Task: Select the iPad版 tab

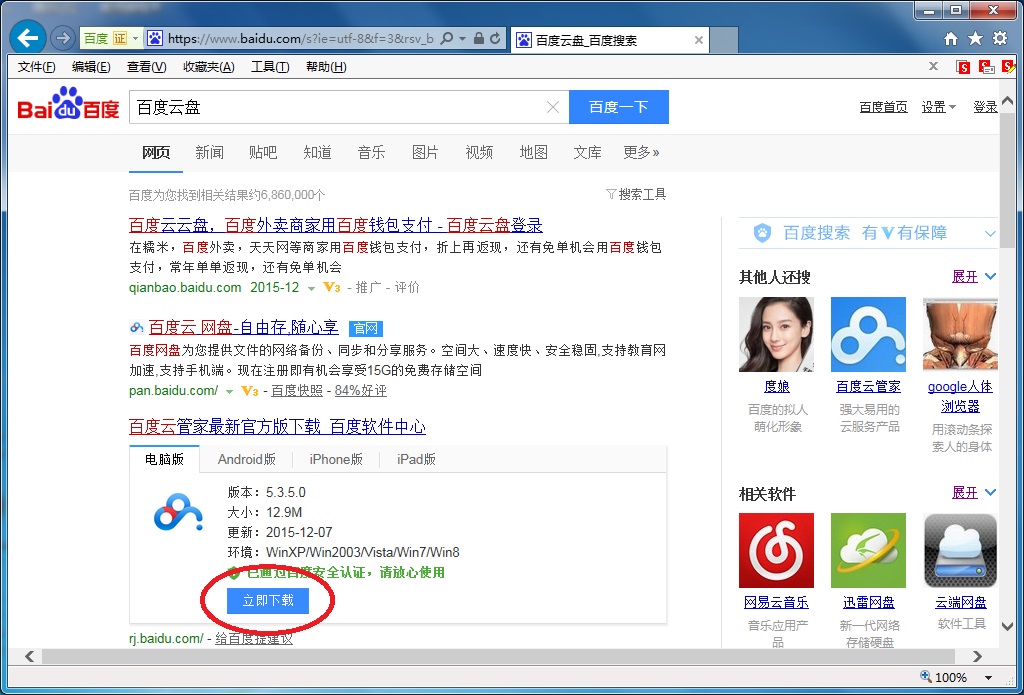Action: point(416,459)
